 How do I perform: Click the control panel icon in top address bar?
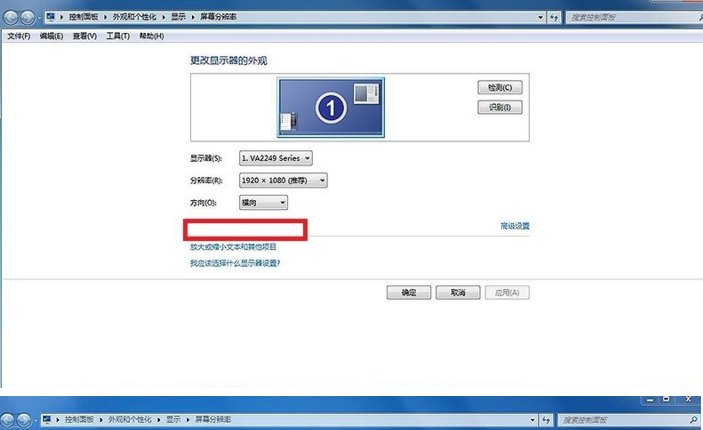(x=50, y=18)
